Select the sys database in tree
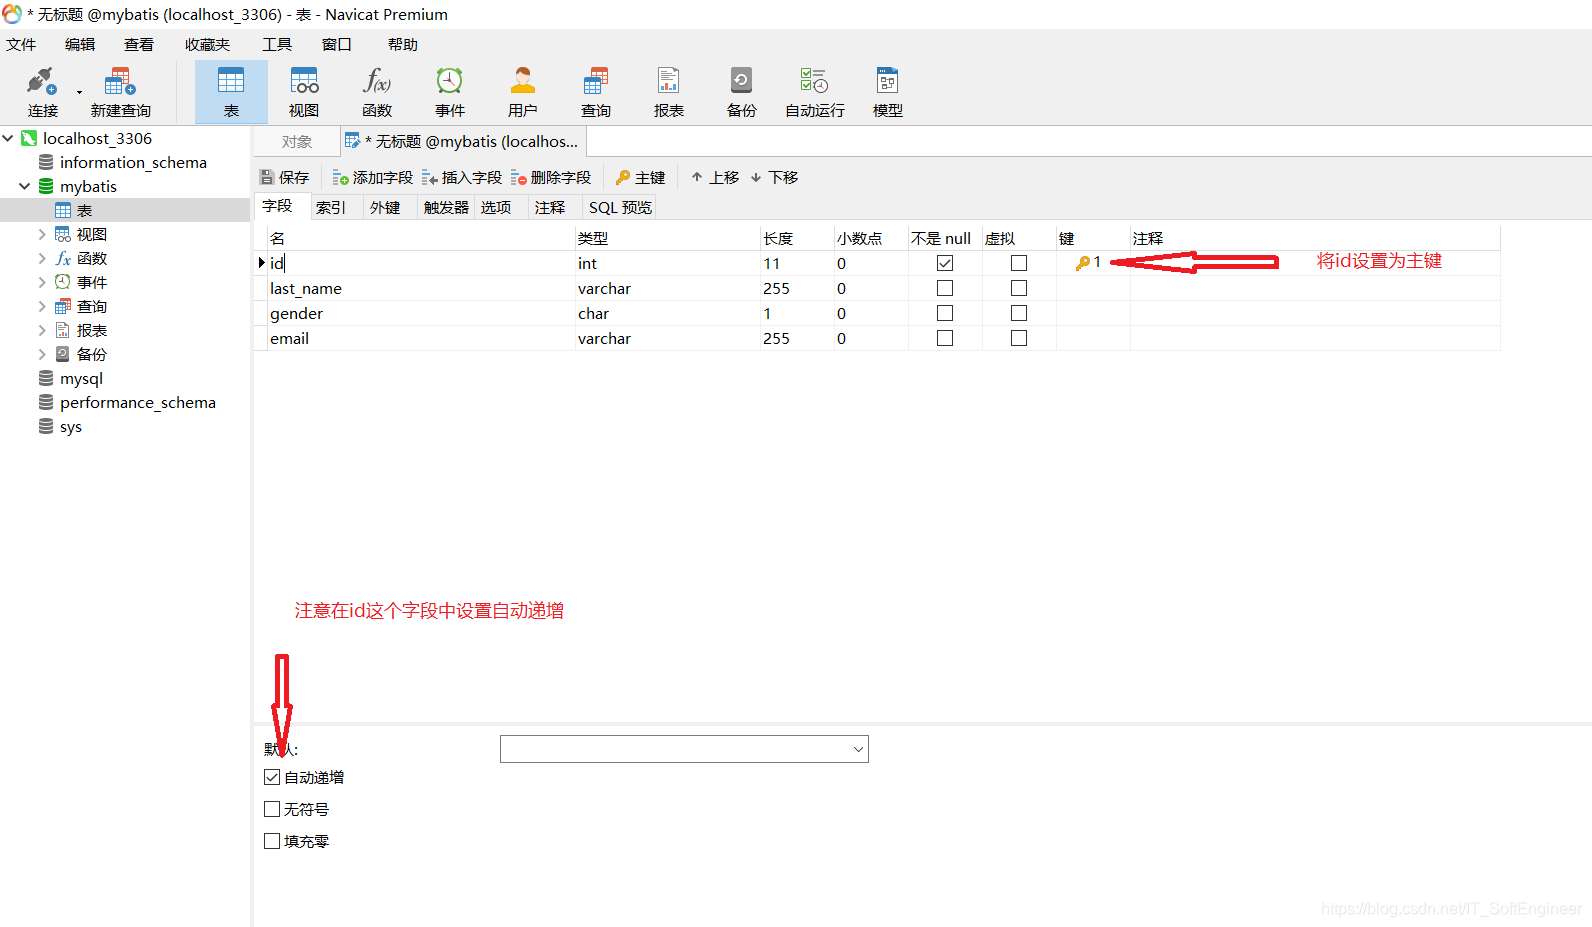1592x927 pixels. tap(70, 426)
